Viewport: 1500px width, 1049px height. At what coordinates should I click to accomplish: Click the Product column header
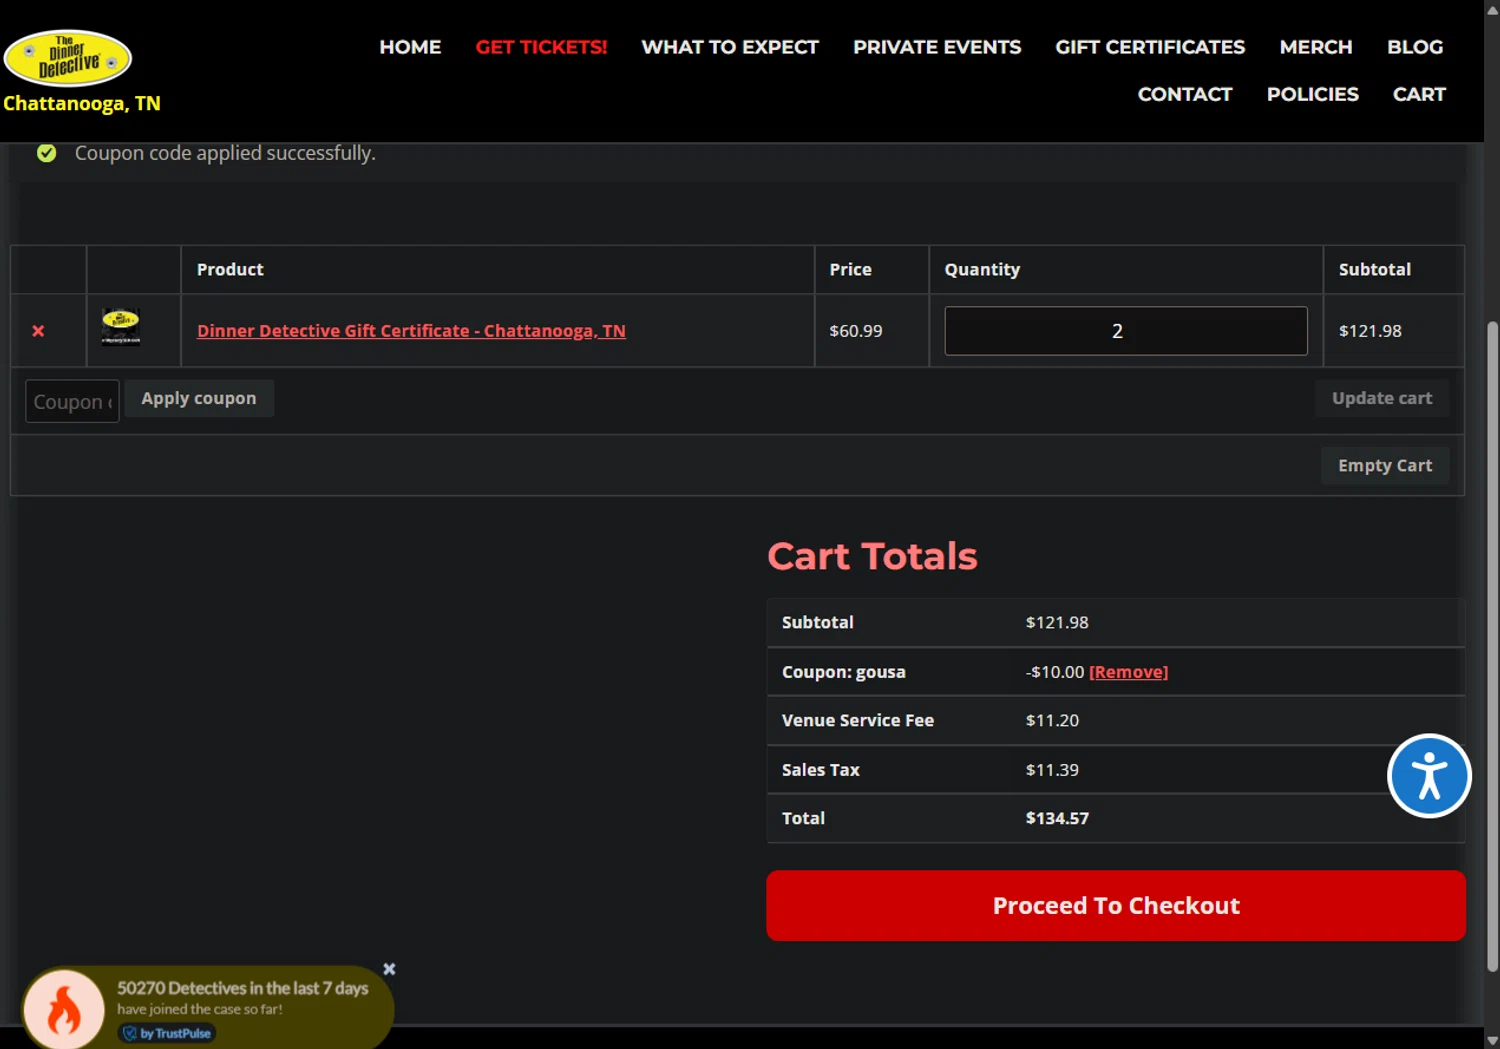(x=230, y=269)
